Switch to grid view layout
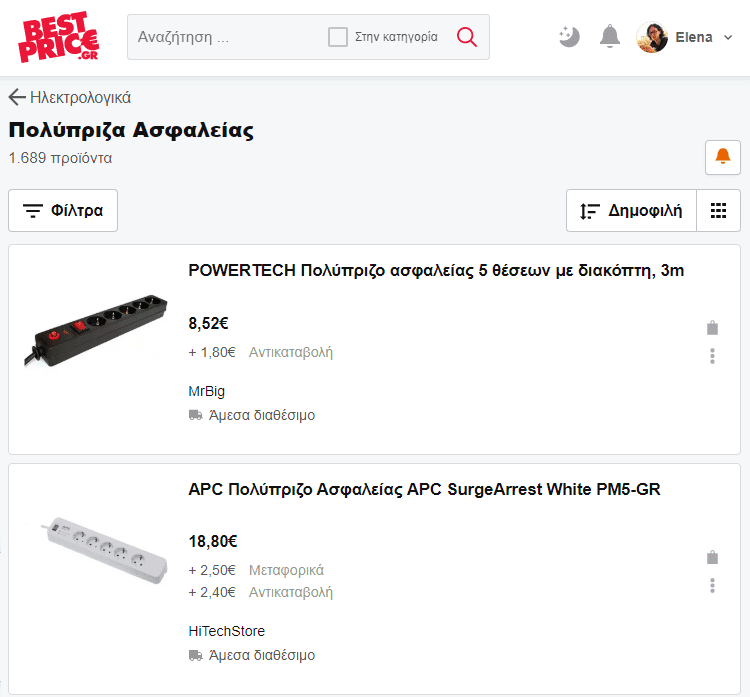 tap(718, 210)
